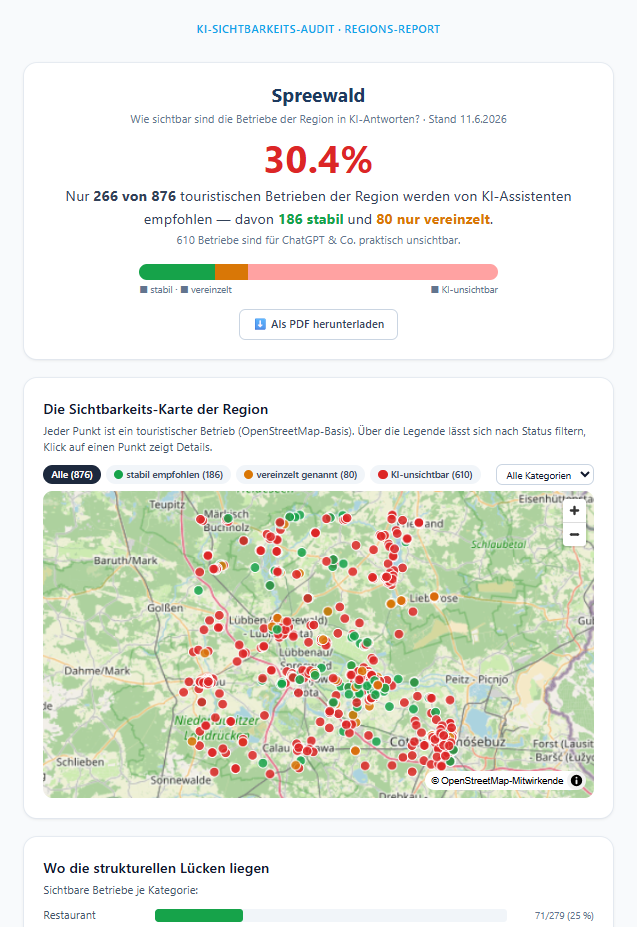This screenshot has width=637, height=927.
Task: Click the 'Wo die strukturellen Lücken liegen' heading
Action: click(156, 868)
